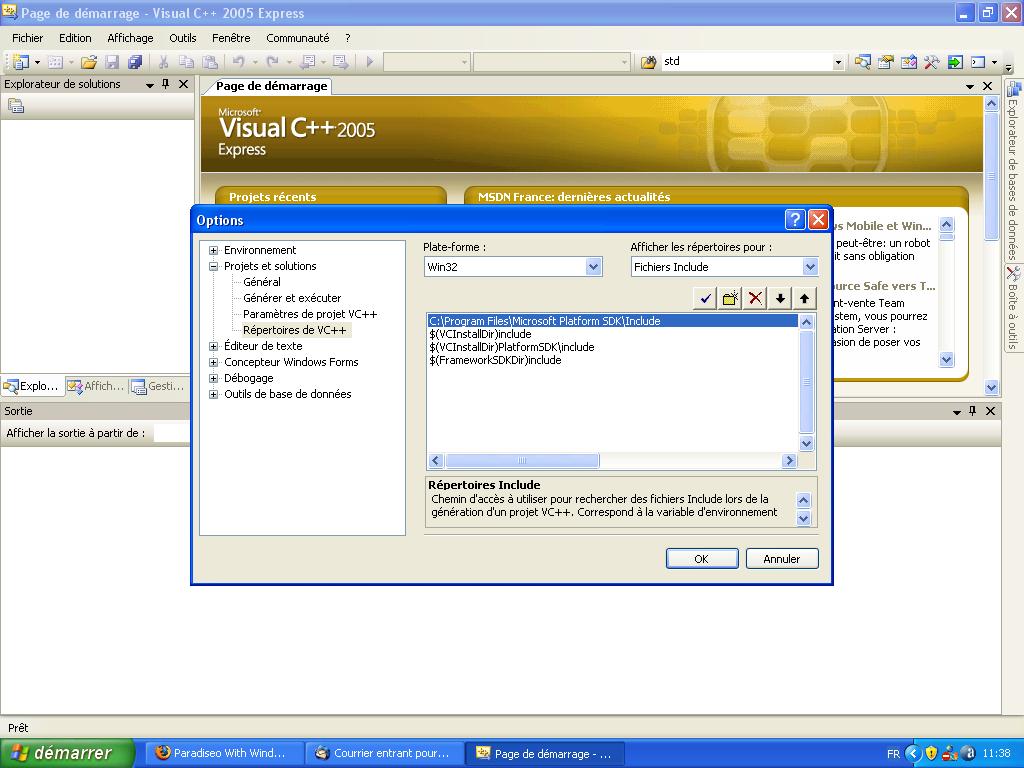The width and height of the screenshot is (1024, 768).
Task: Collapse the Projets et solutions tree node
Action: point(213,266)
